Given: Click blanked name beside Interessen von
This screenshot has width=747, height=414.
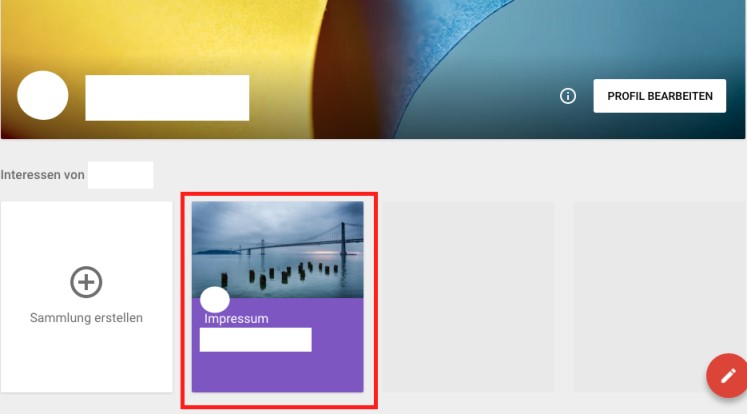Looking at the screenshot, I should 121,175.
